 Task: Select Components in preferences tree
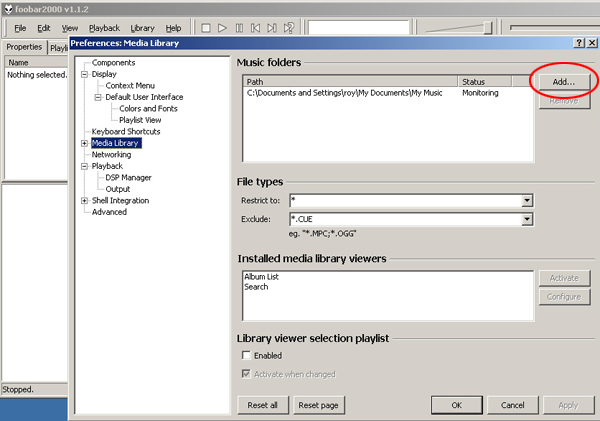(113, 62)
